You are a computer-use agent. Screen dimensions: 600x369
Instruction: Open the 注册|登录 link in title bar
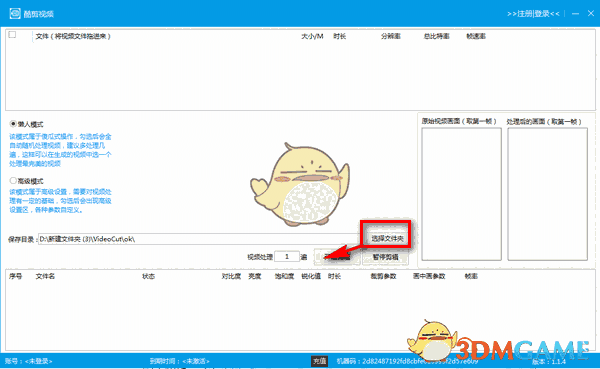tap(533, 14)
